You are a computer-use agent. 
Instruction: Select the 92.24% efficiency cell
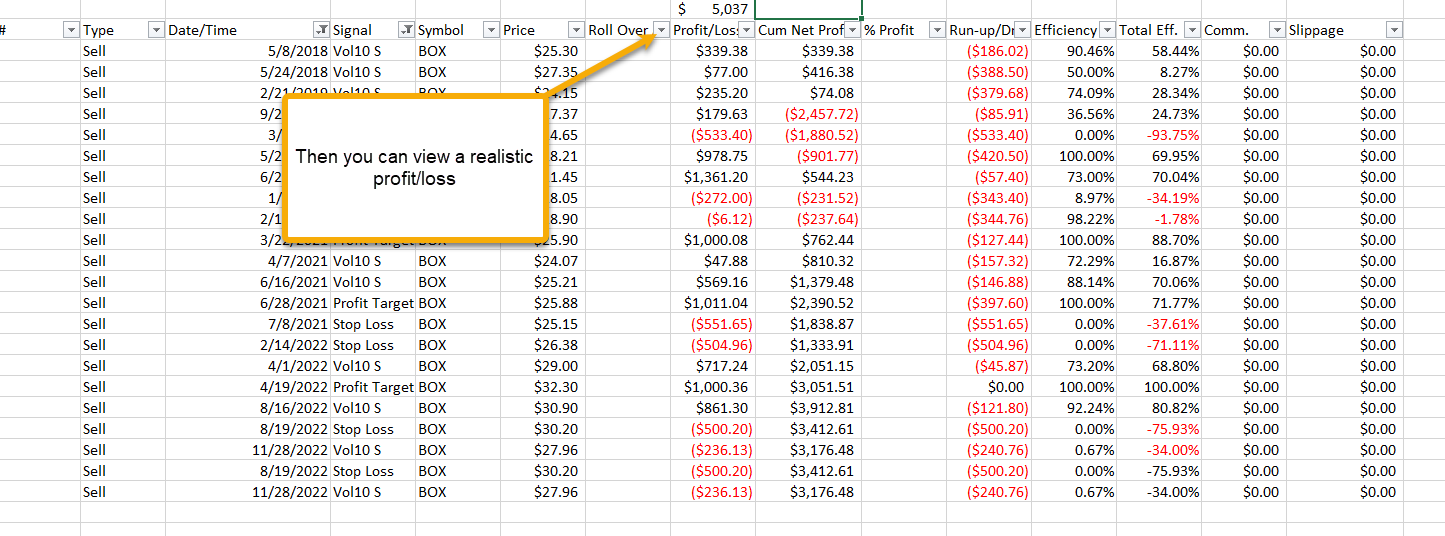click(1074, 408)
